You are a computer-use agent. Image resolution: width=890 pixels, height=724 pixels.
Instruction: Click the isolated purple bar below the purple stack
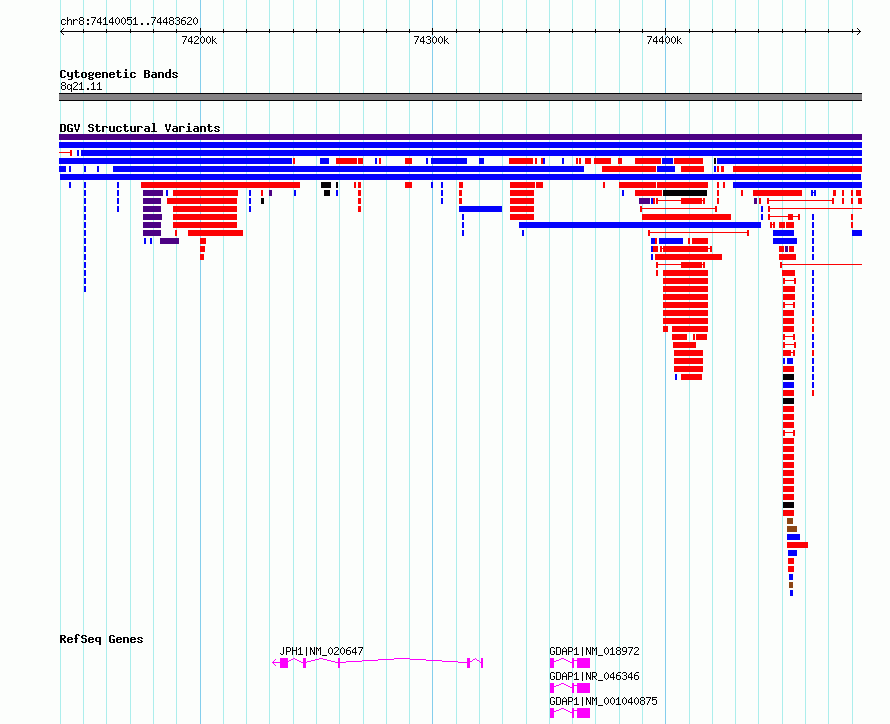click(169, 241)
